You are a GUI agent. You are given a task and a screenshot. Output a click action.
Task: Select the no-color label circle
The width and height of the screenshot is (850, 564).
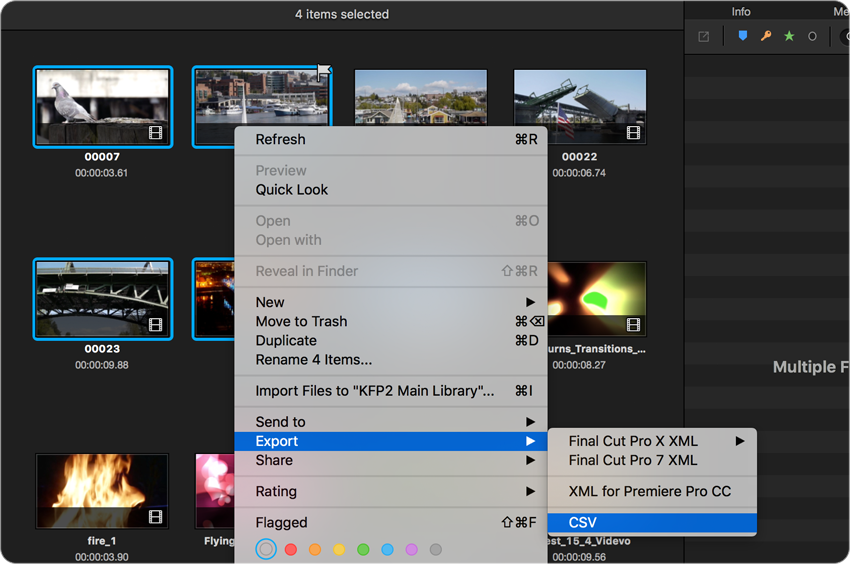point(266,549)
